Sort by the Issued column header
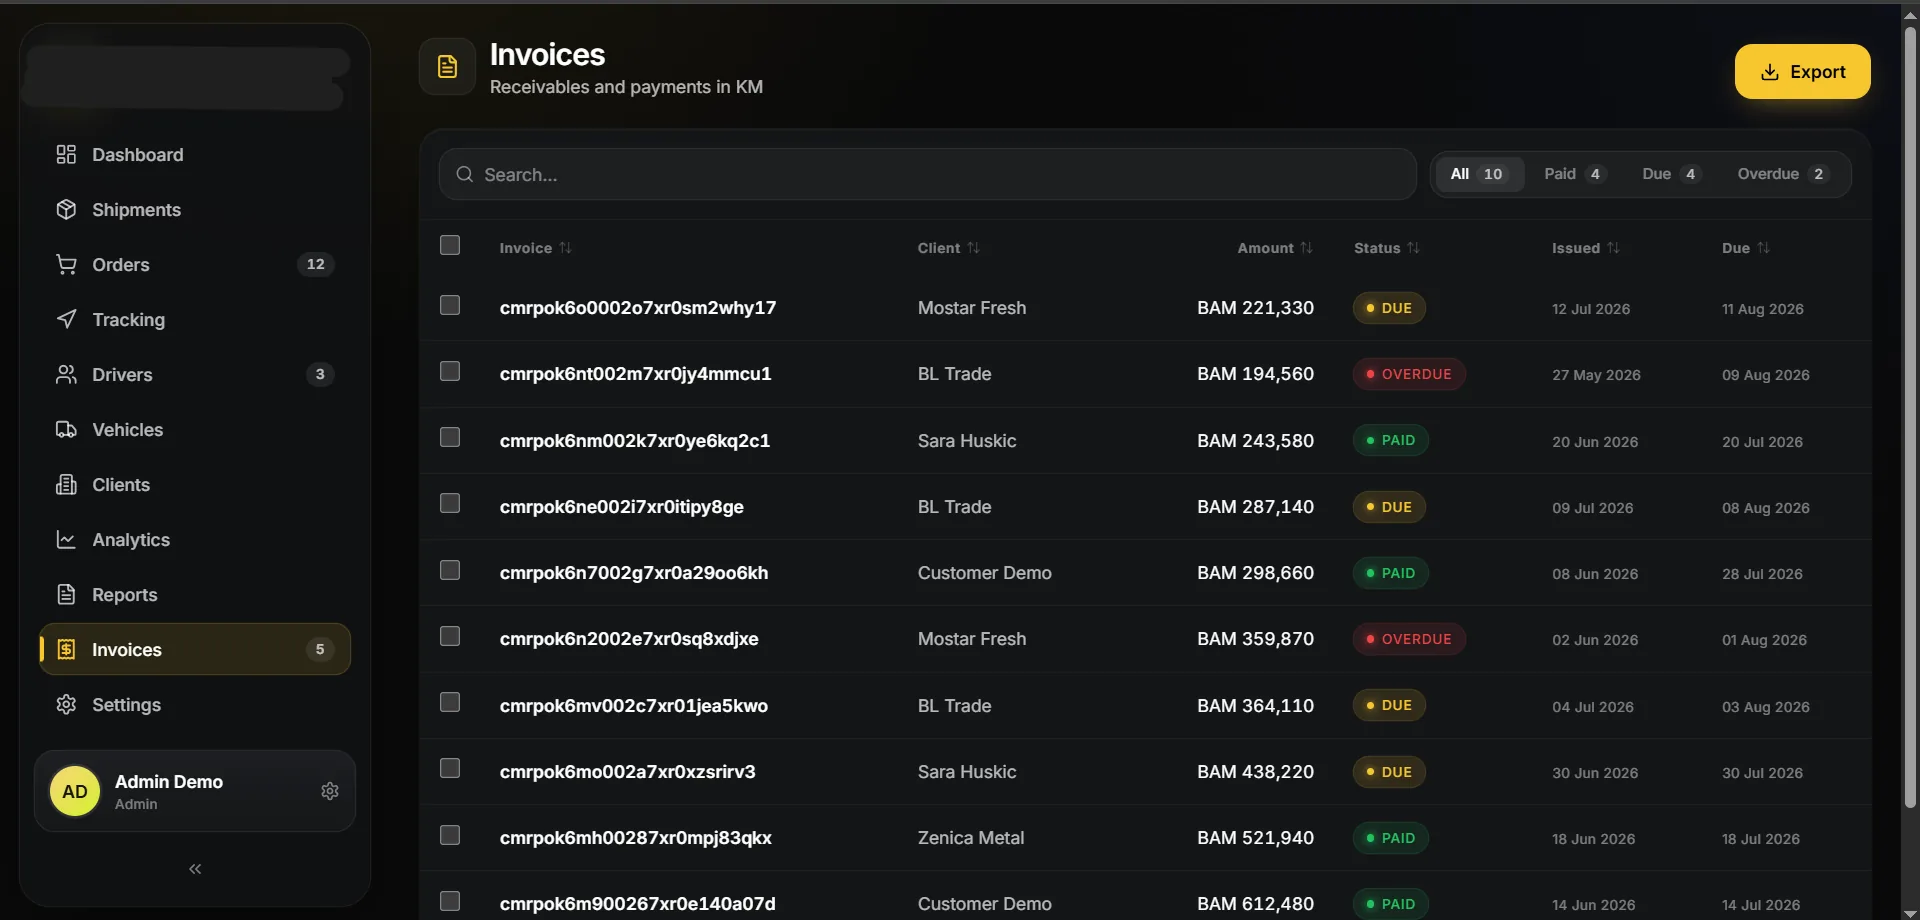The width and height of the screenshot is (1920, 920). (1586, 248)
